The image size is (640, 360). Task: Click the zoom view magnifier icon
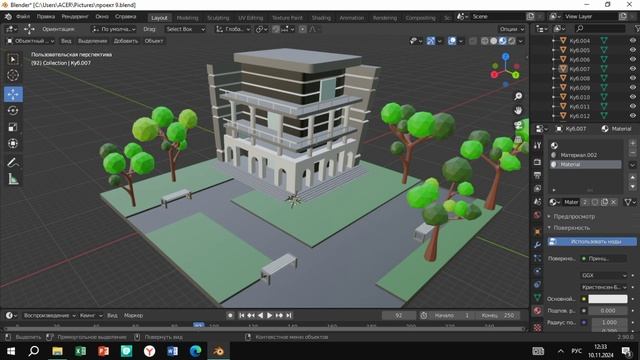pos(518,96)
